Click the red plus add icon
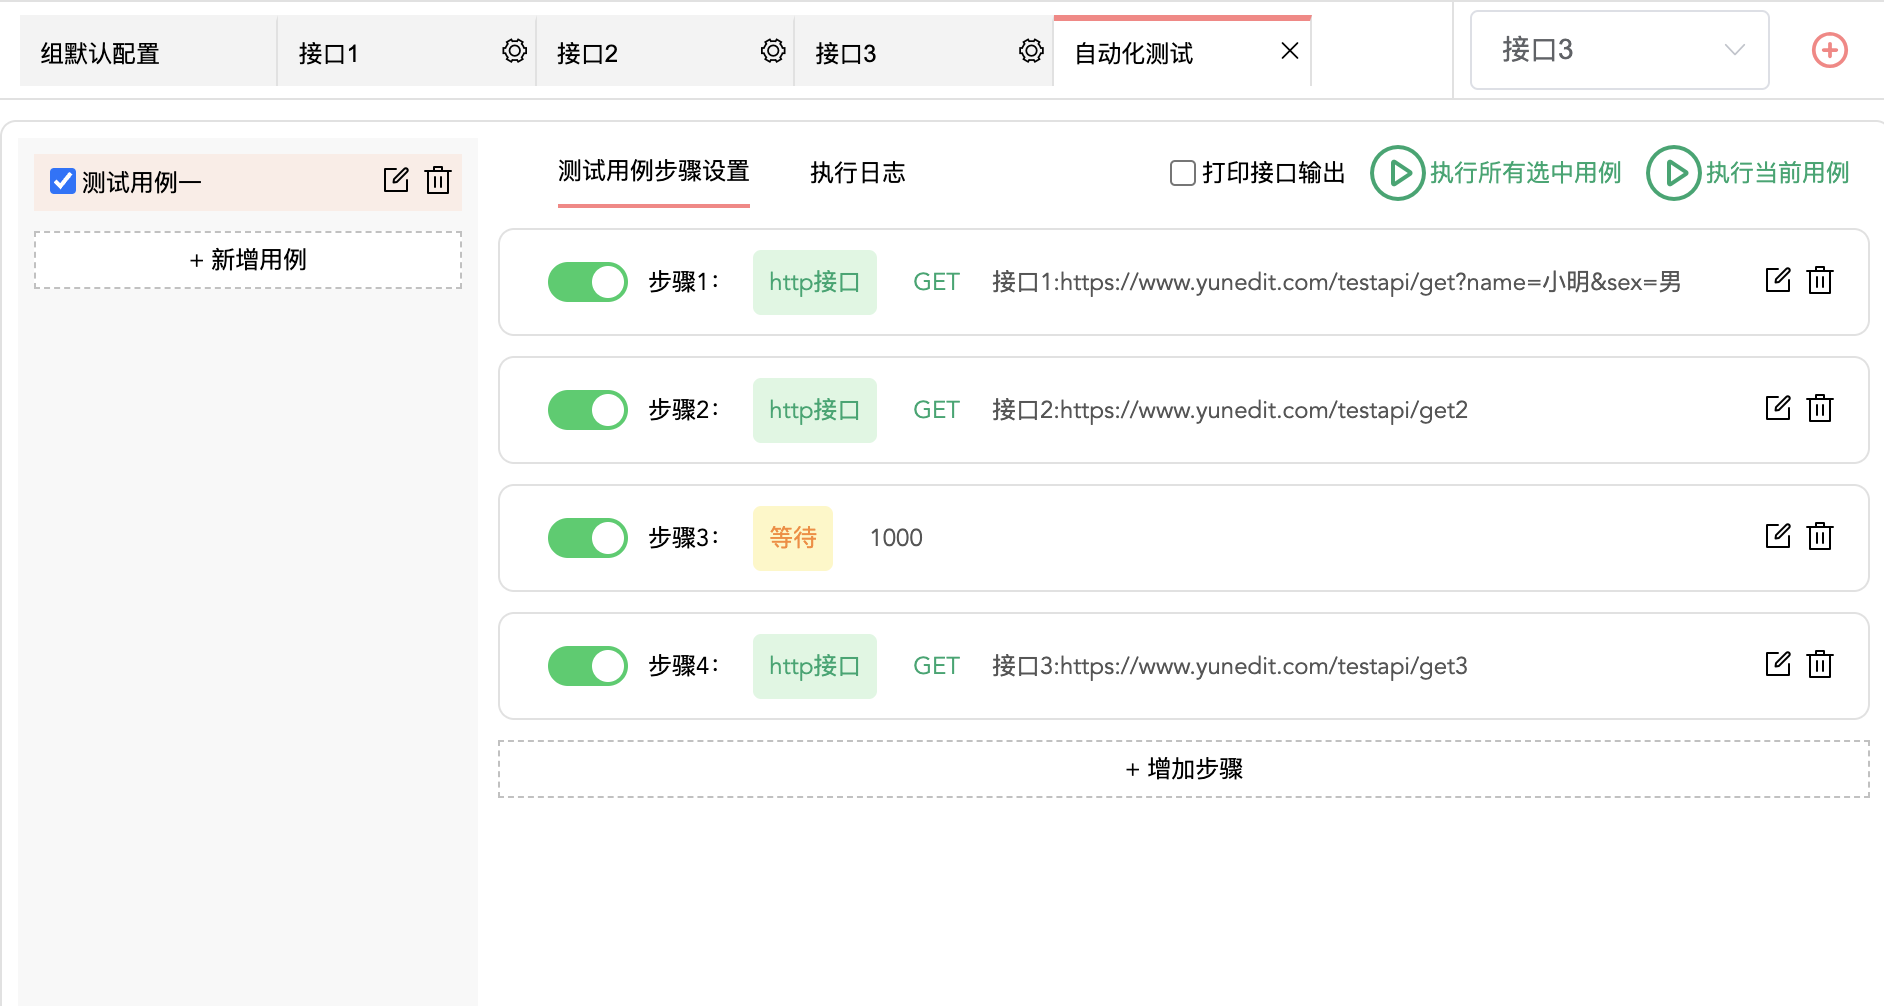The height and width of the screenshot is (1006, 1884). [x=1830, y=50]
